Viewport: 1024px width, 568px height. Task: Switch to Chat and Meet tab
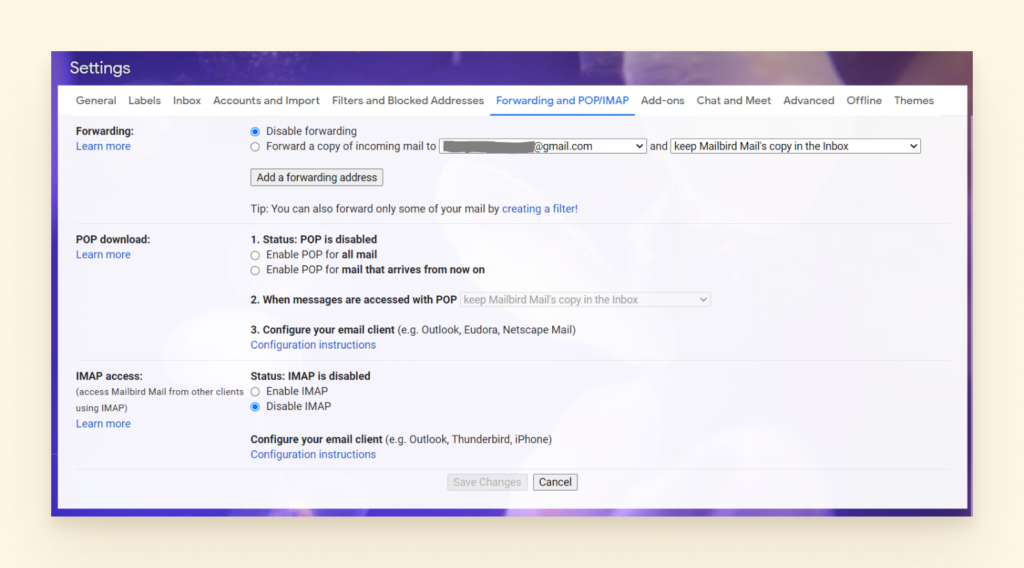pyautogui.click(x=733, y=101)
